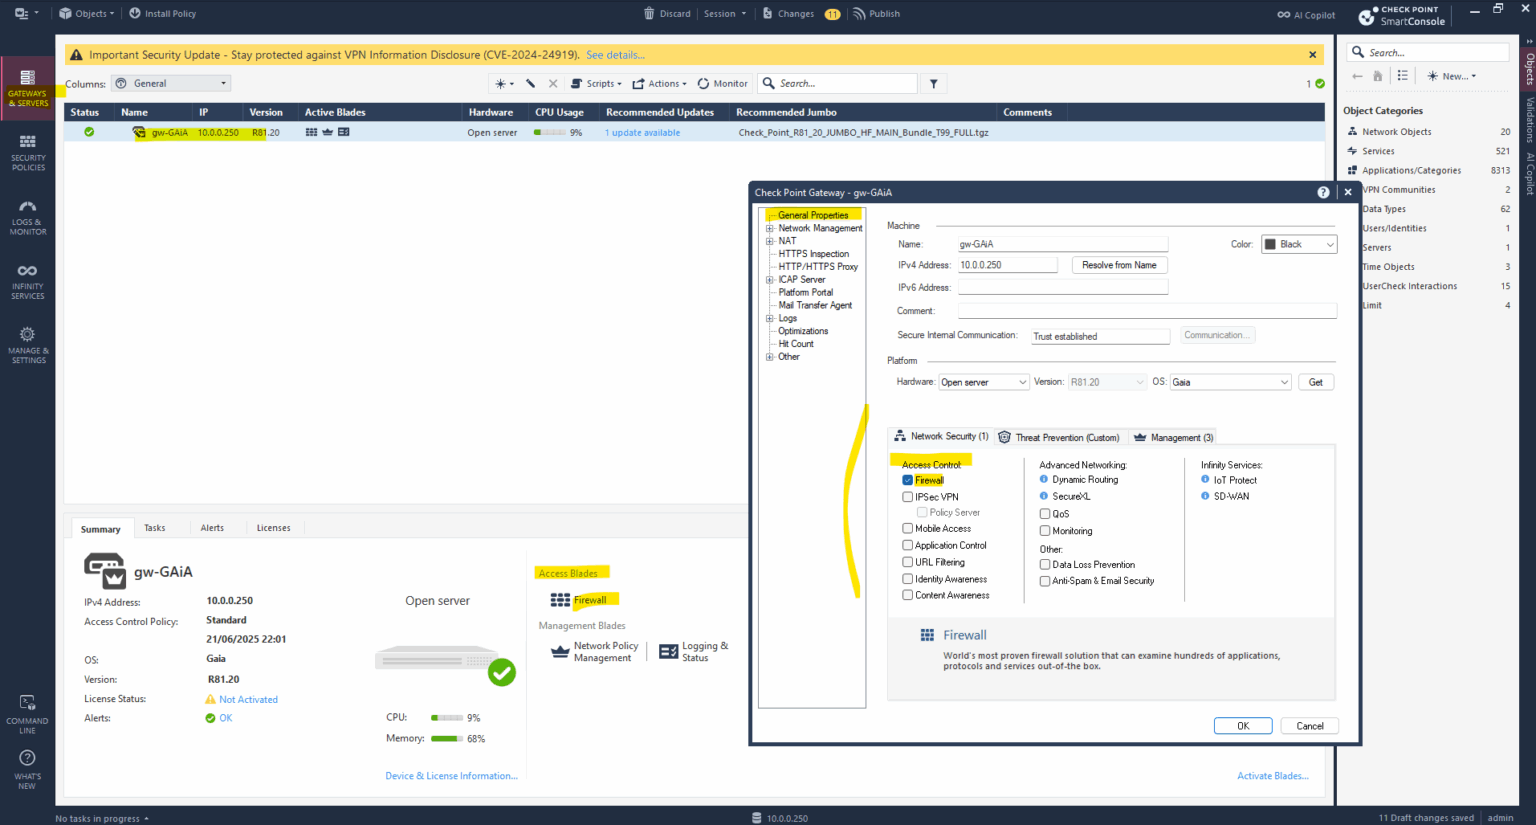
Task: Switch to the Threat Prevention (Custom) tab
Action: click(x=1060, y=437)
